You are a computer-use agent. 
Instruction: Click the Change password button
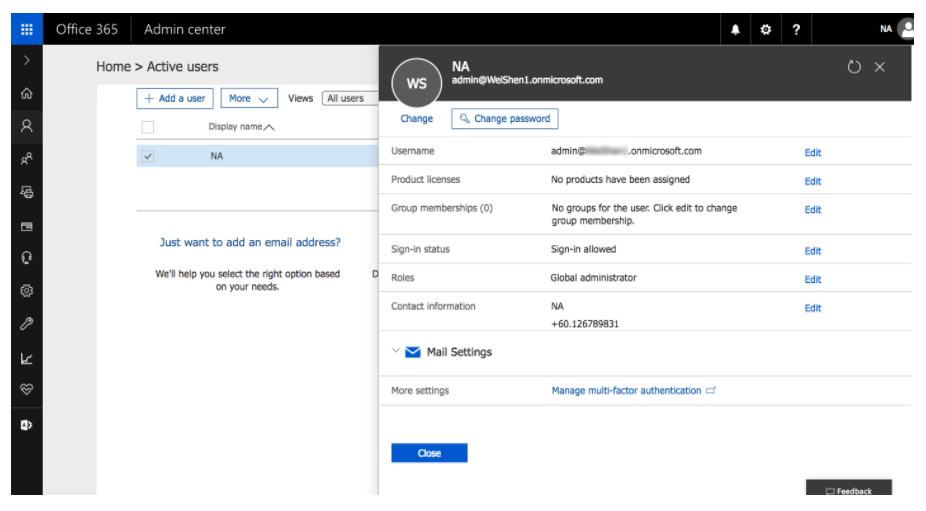coord(505,119)
